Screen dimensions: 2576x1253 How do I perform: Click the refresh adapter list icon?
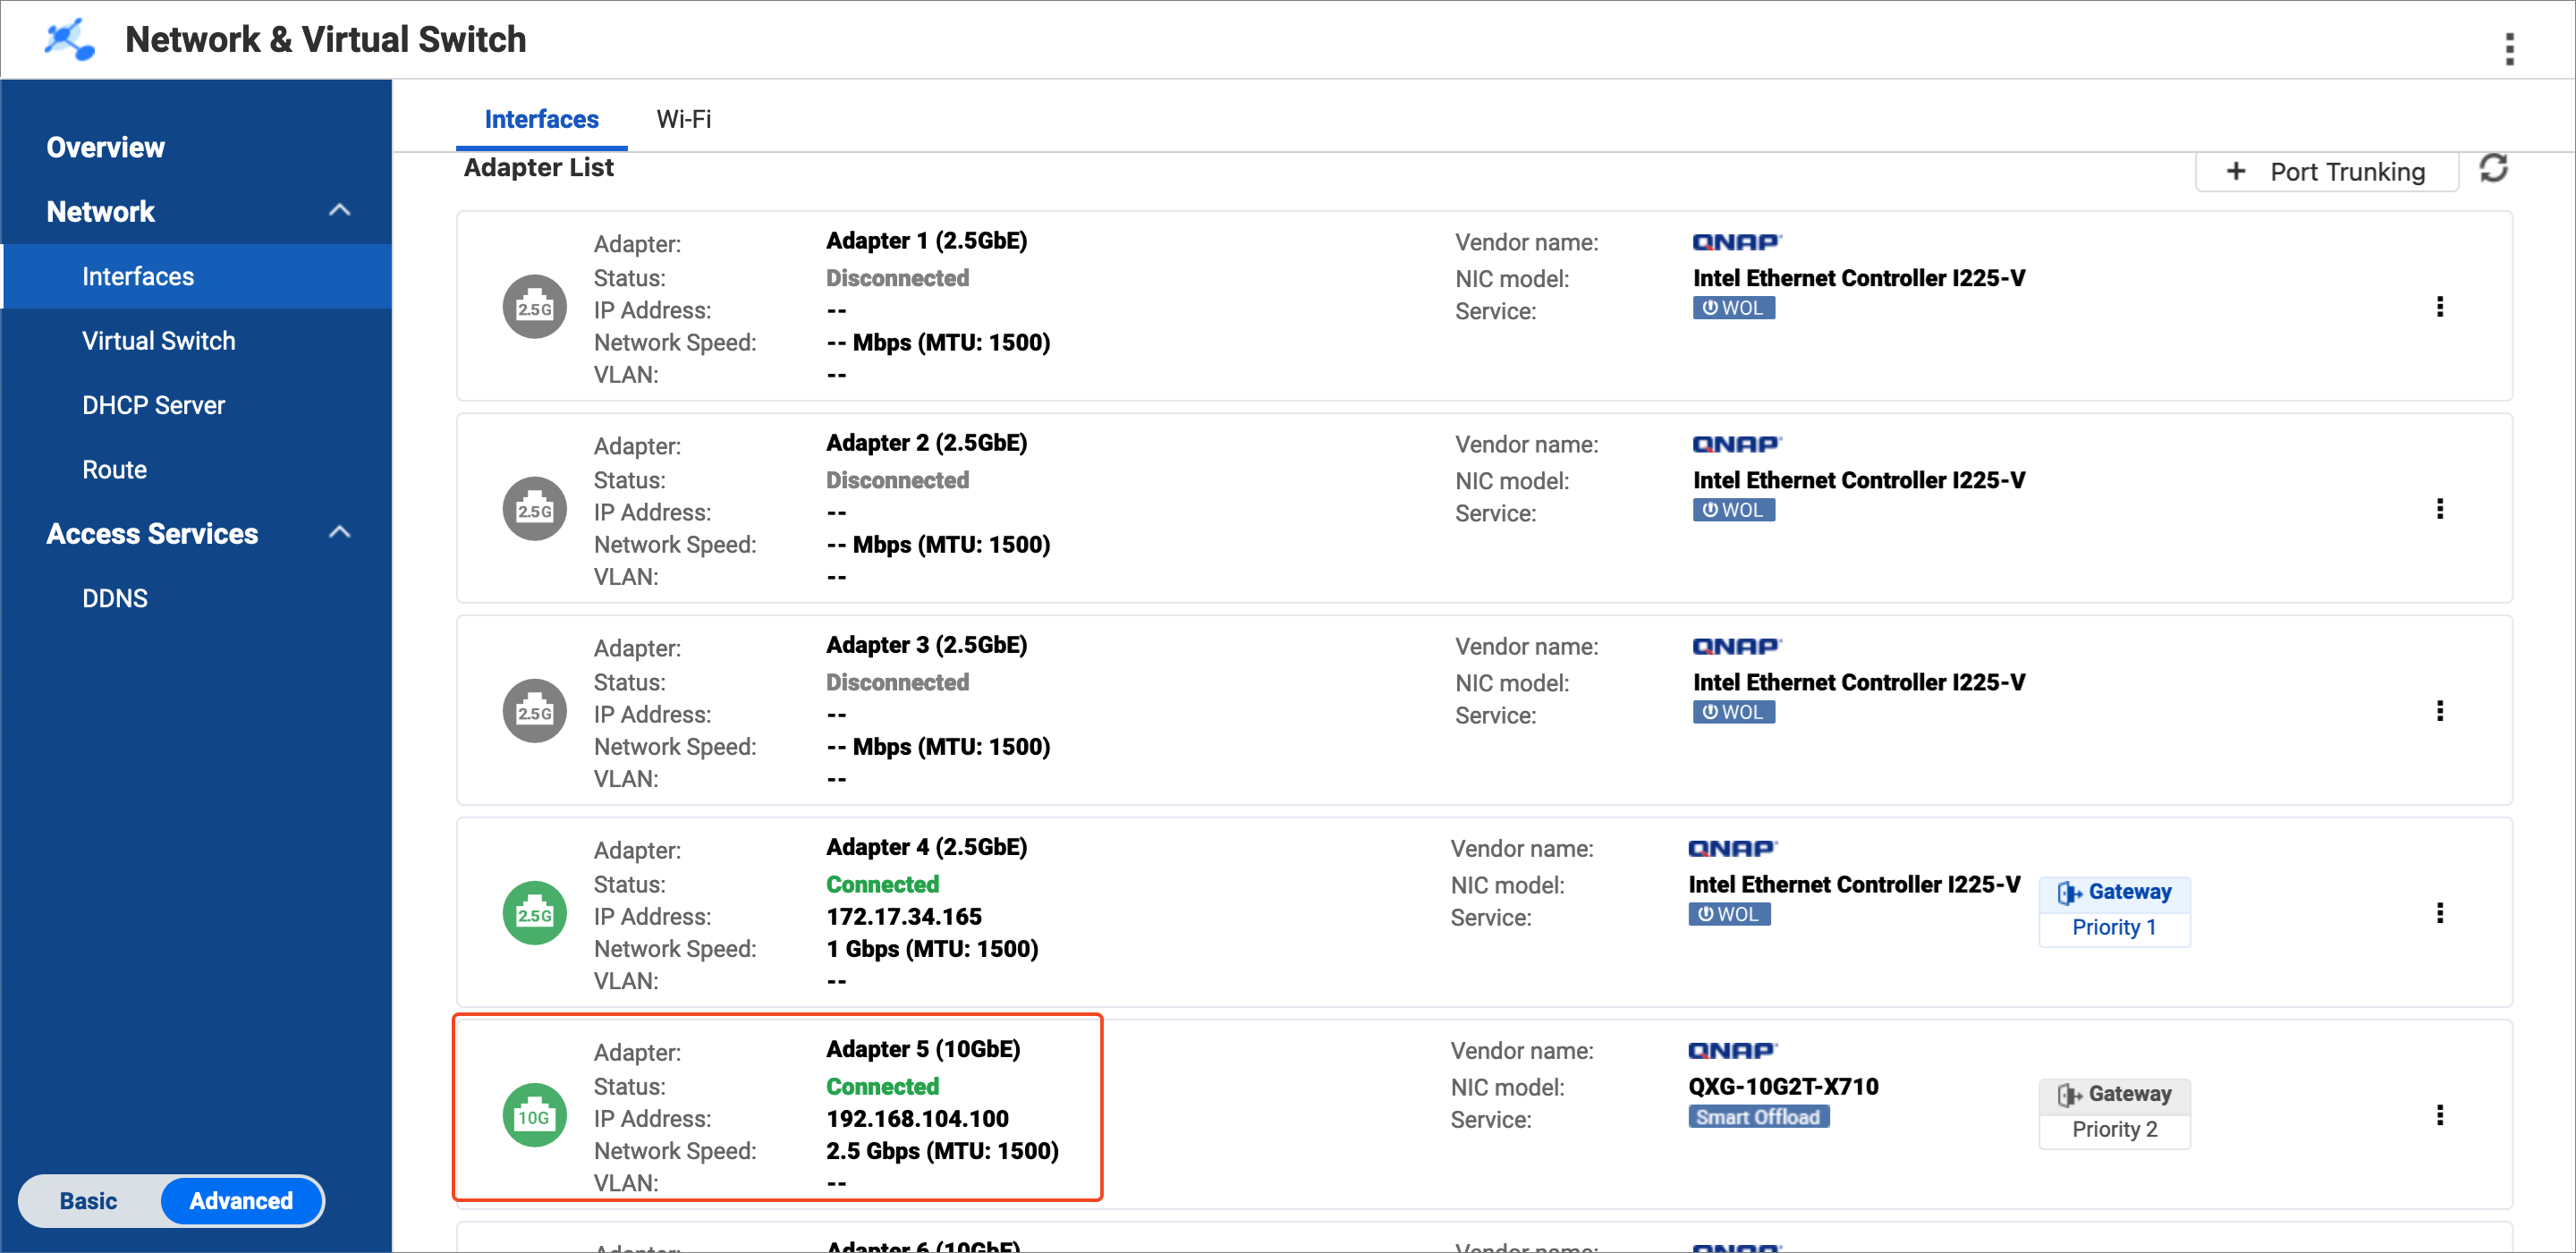(x=2493, y=168)
